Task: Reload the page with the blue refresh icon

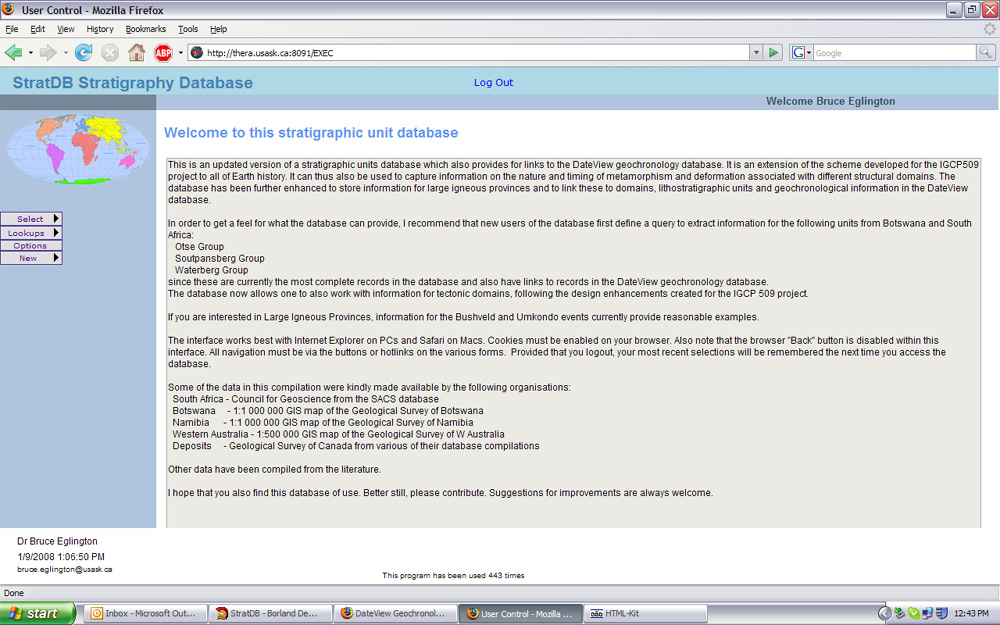Action: click(x=84, y=53)
